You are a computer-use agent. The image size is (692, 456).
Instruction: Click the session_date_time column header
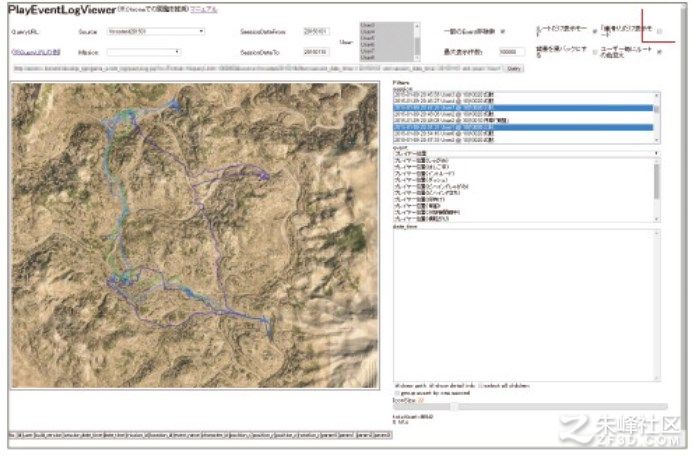pos(83,435)
